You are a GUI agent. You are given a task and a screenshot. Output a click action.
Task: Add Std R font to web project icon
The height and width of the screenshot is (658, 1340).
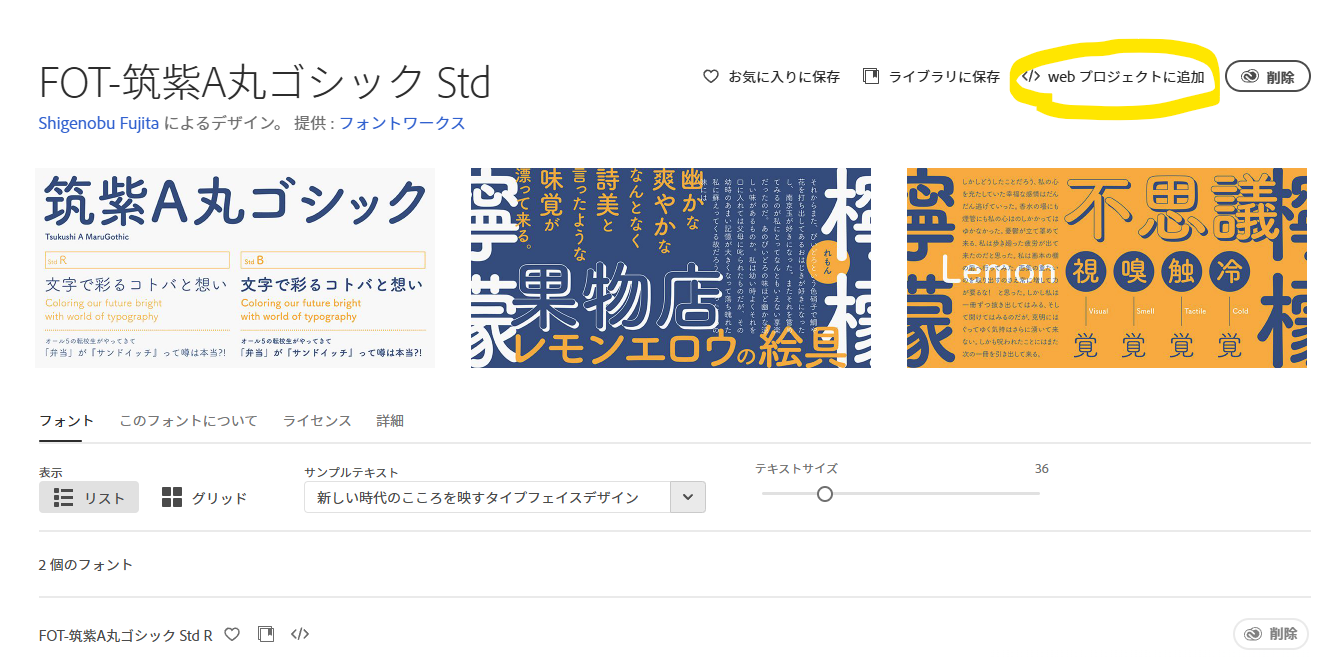[x=300, y=634]
